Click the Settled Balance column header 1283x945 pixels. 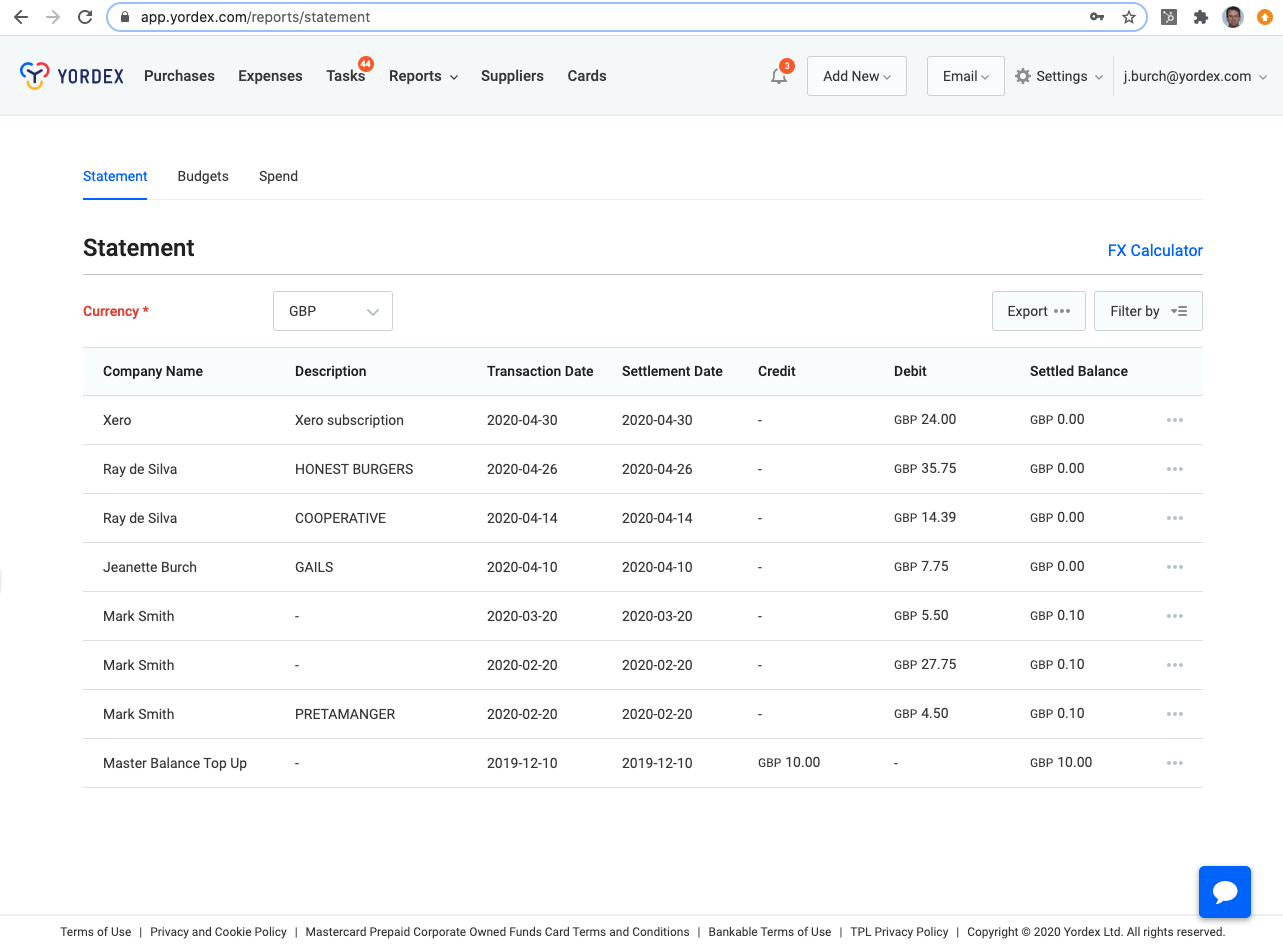[1079, 371]
